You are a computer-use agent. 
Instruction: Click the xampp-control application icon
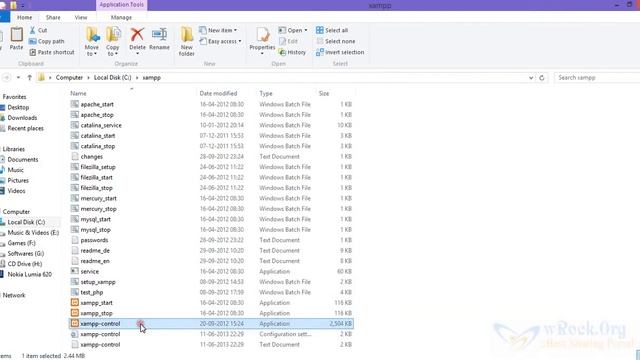(x=75, y=323)
